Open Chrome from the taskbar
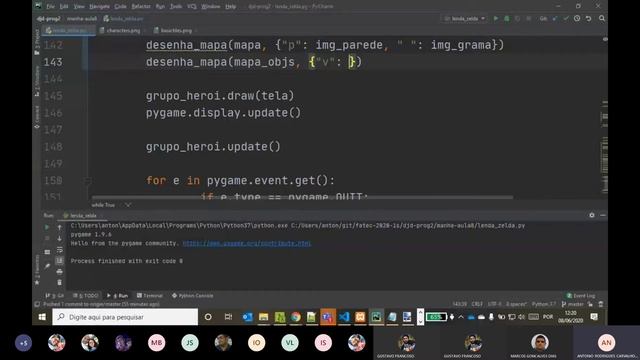640x360 pixels. point(296,317)
